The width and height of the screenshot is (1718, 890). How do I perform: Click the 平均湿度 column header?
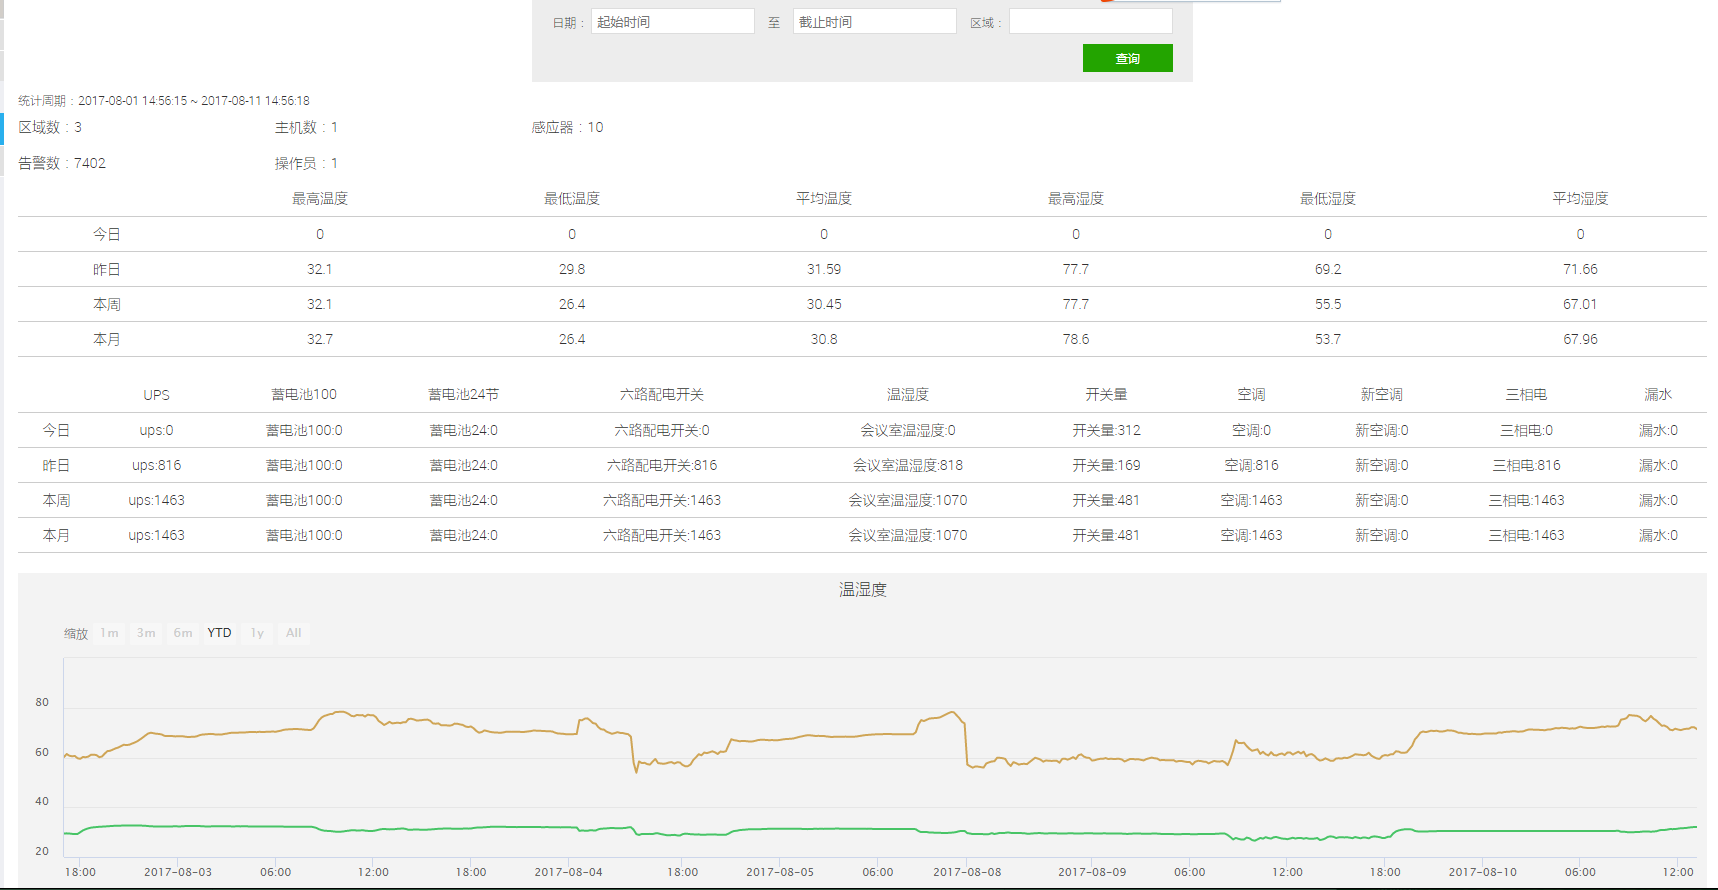(x=1580, y=199)
